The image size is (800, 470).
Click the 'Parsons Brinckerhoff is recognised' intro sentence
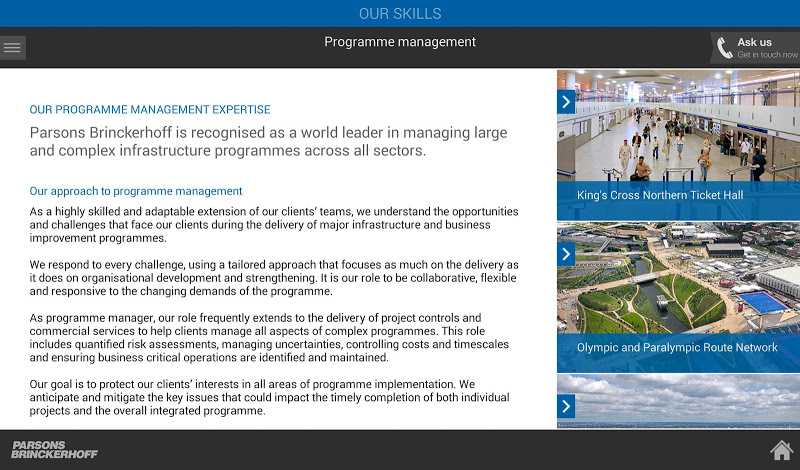pos(268,141)
